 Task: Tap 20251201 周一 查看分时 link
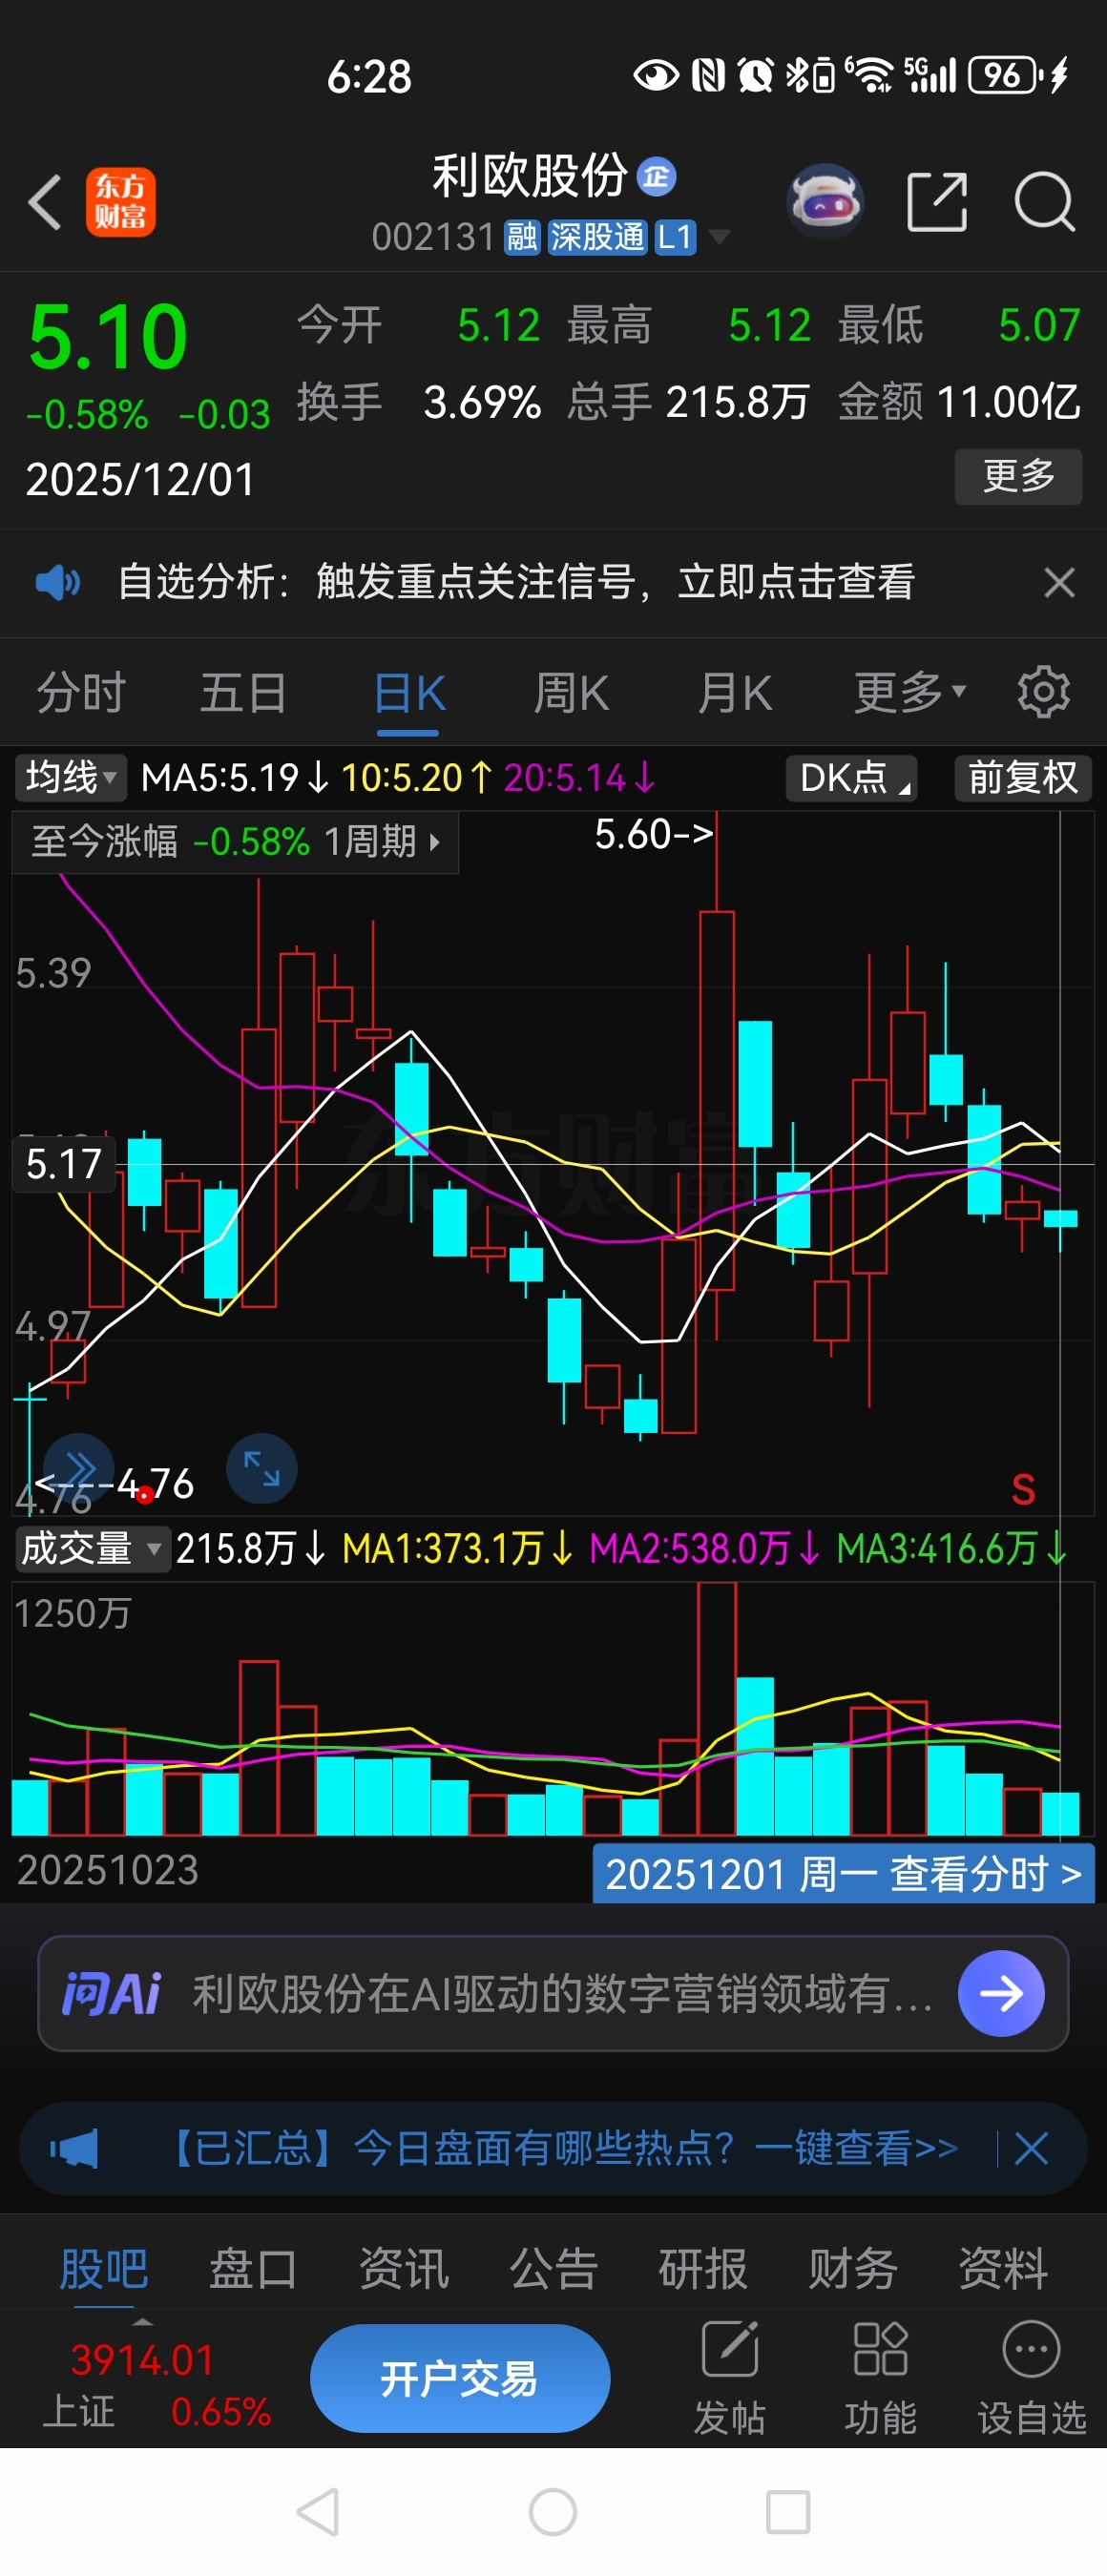click(843, 1874)
